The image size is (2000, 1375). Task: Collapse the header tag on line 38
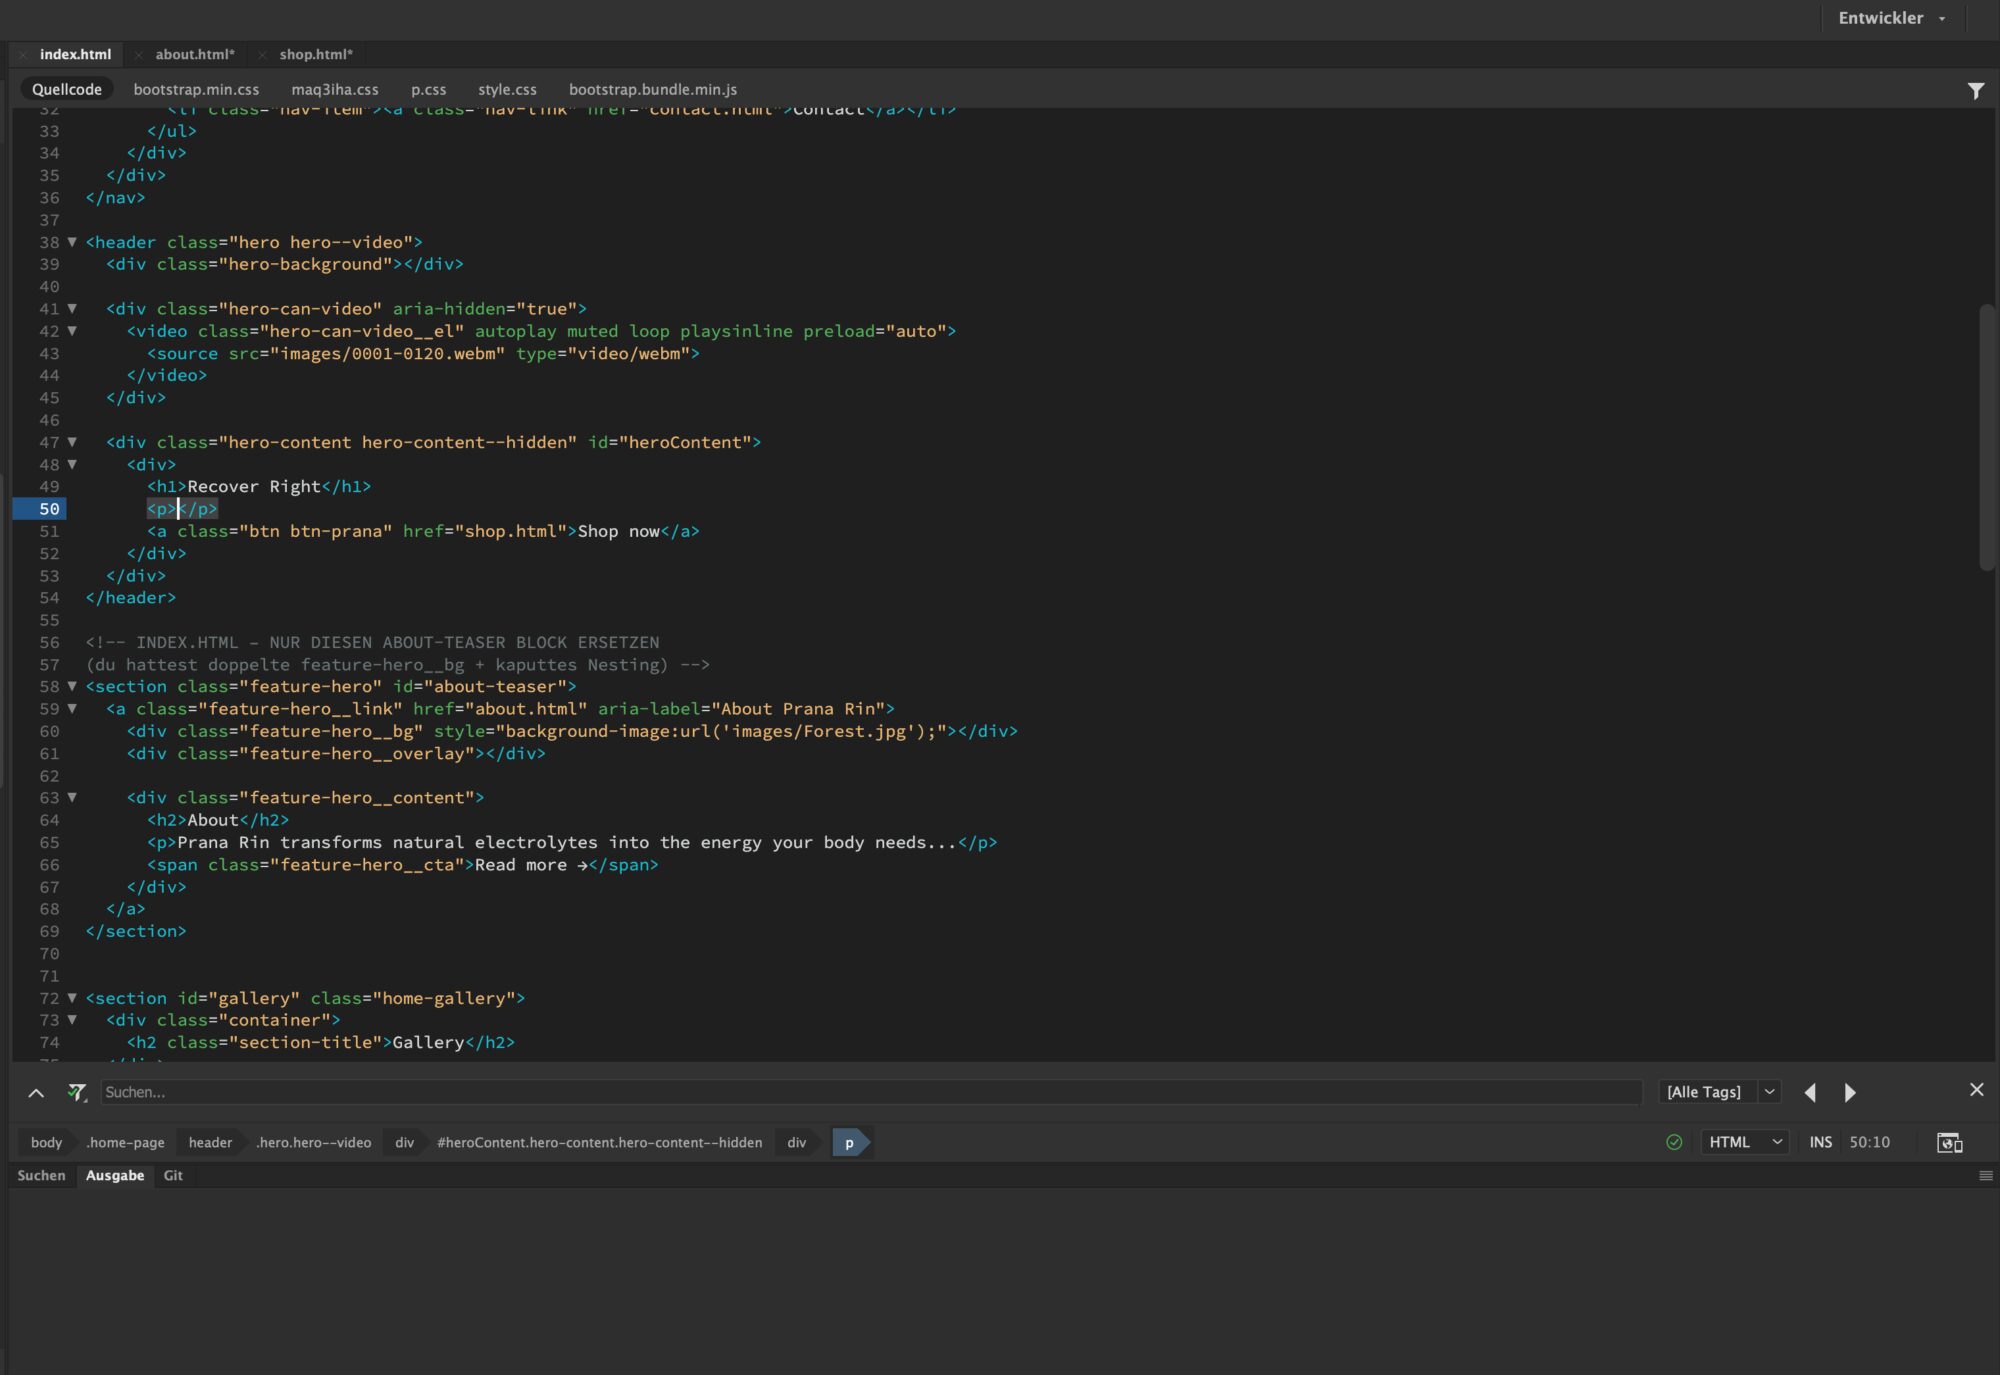tap(72, 242)
